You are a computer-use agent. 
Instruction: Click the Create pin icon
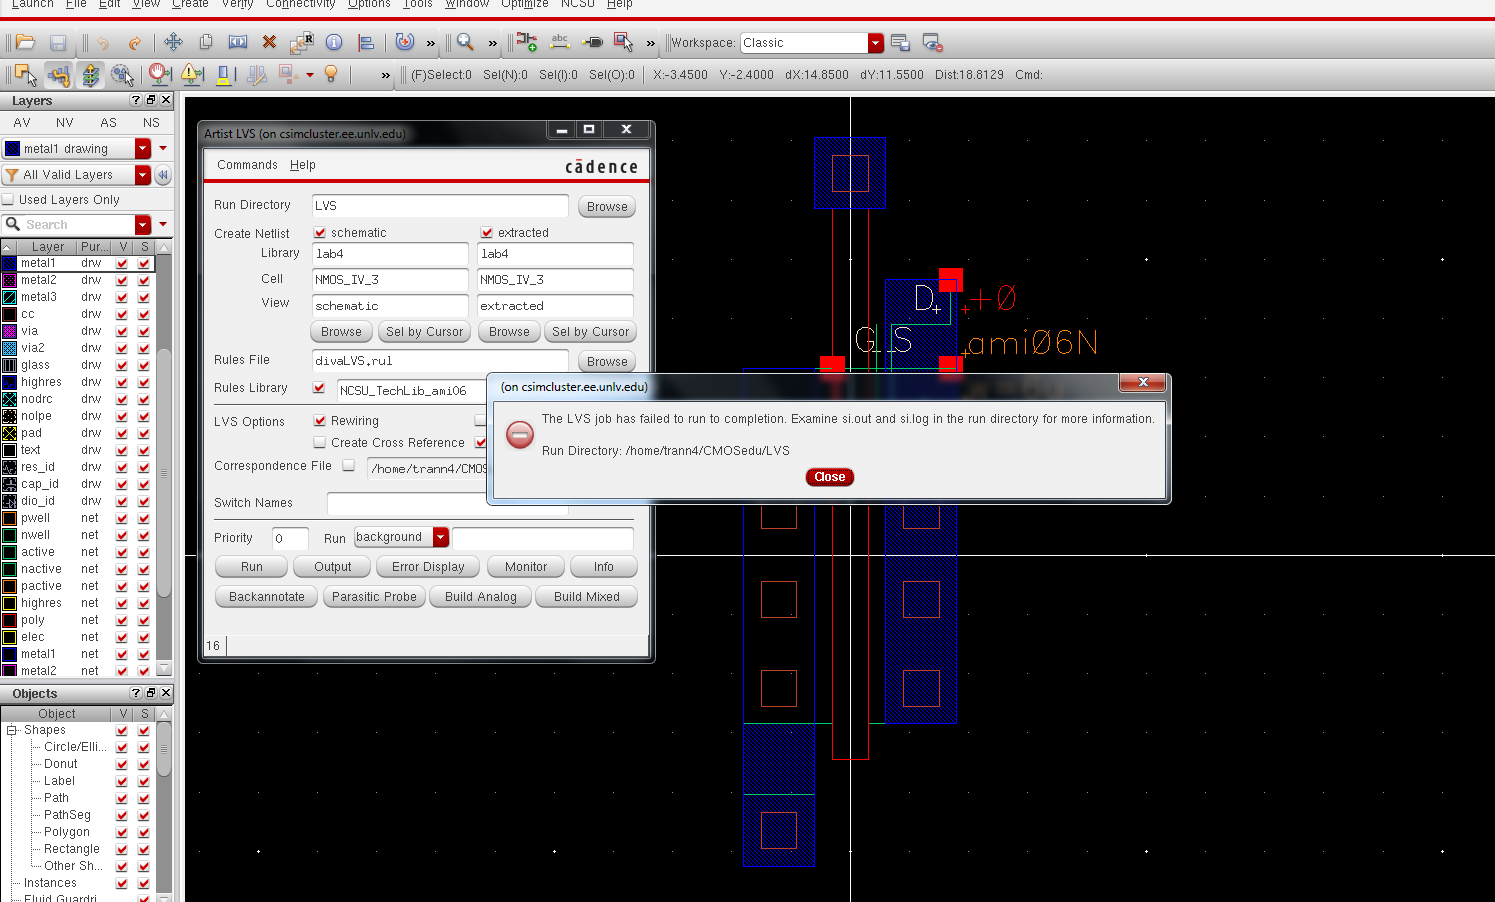592,42
